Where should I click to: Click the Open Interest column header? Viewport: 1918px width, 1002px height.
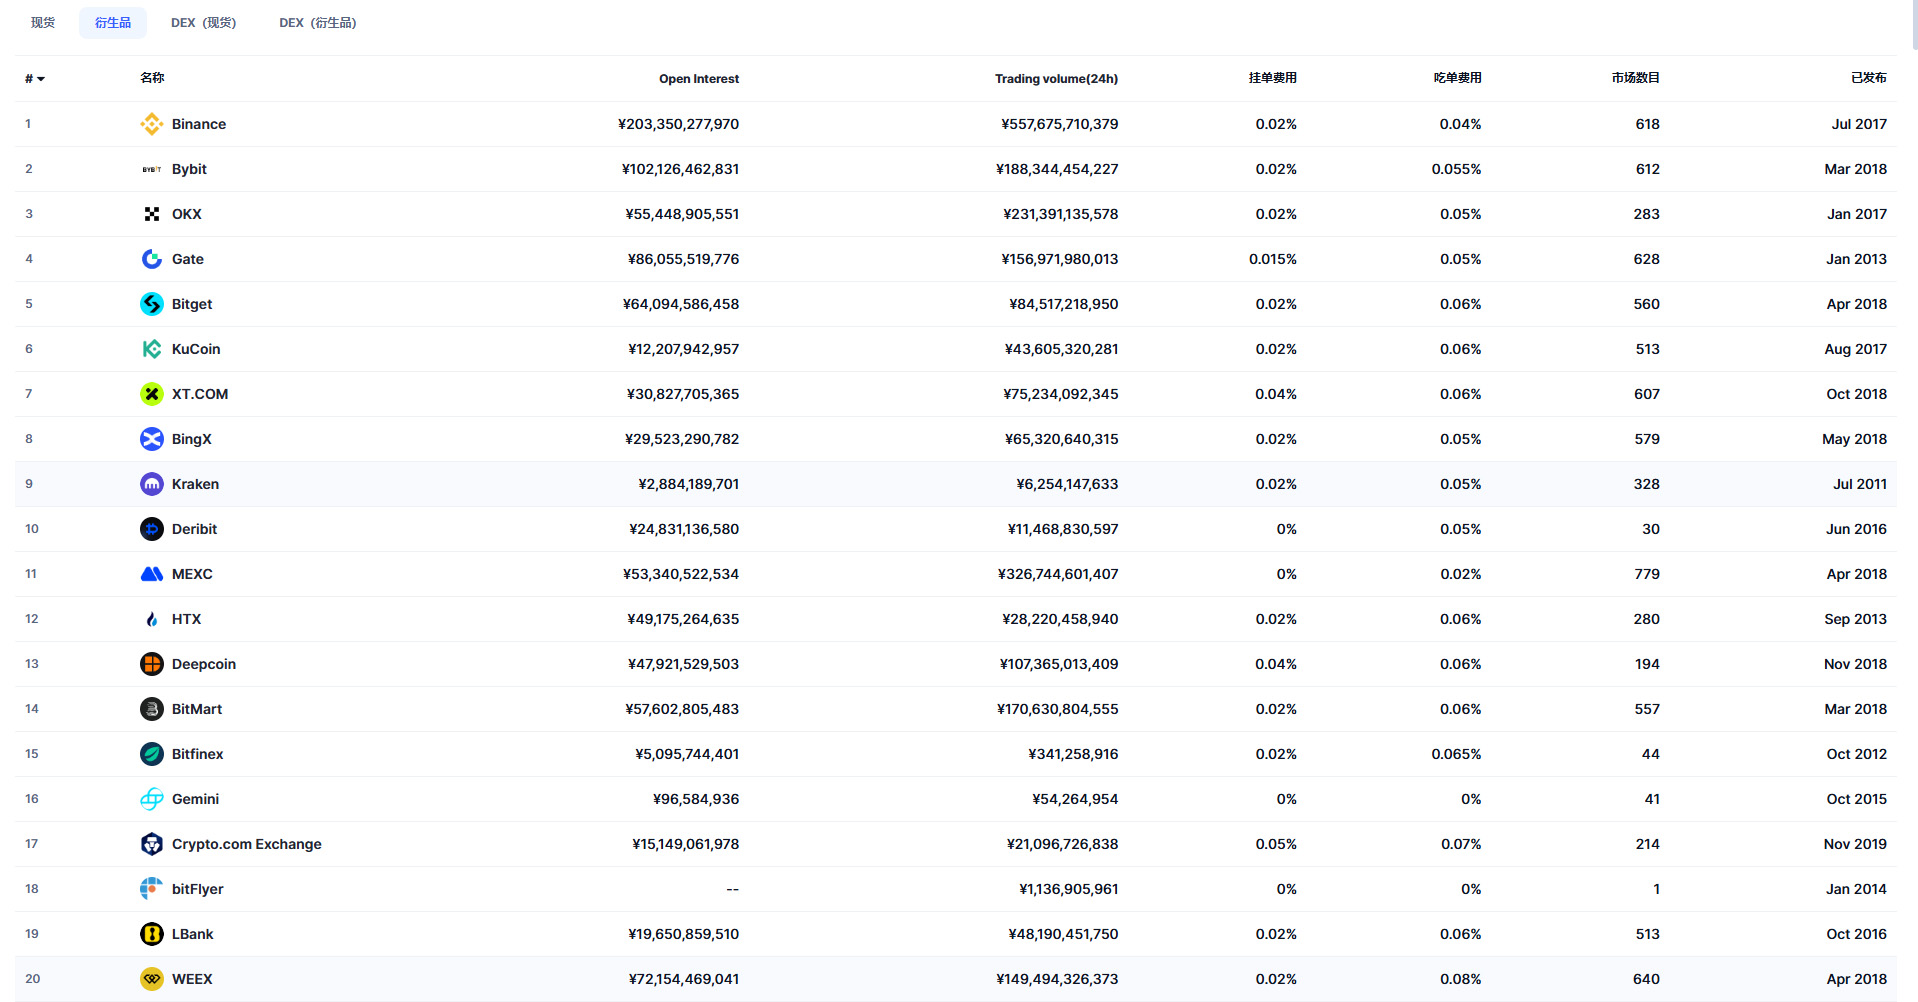click(699, 78)
